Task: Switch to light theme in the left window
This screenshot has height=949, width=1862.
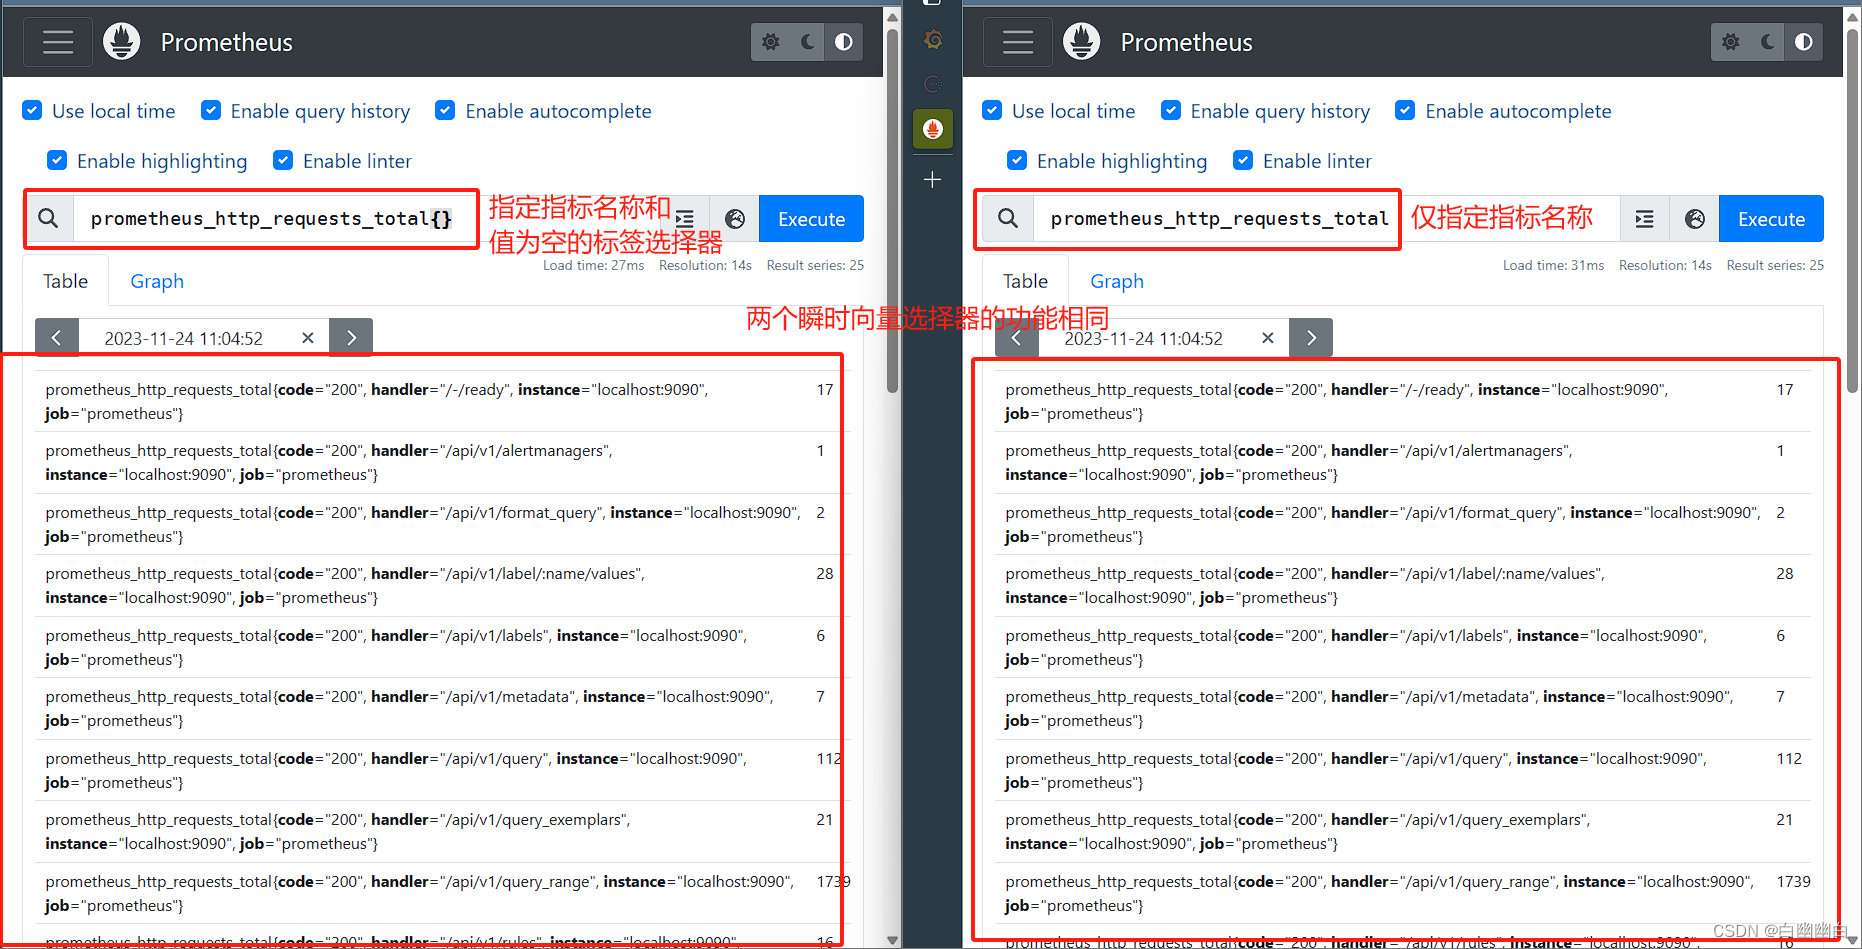Action: [771, 42]
